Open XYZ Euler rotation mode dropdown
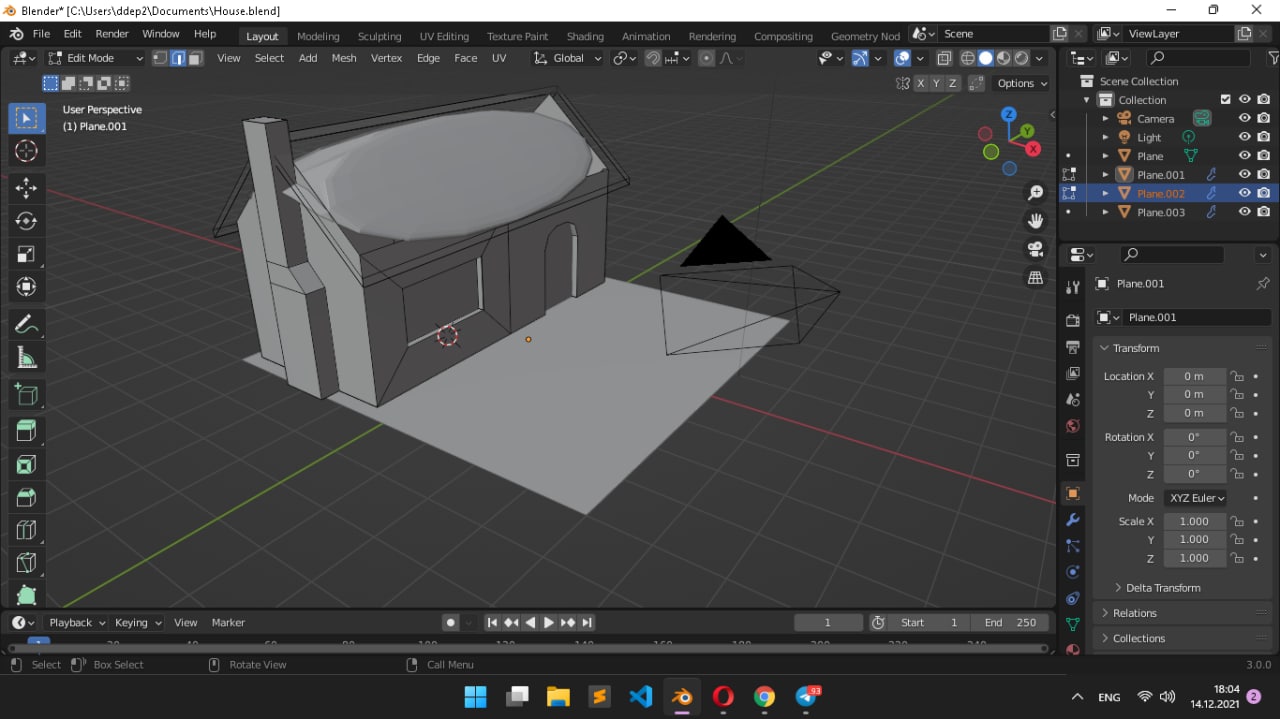This screenshot has width=1280, height=719. click(x=1195, y=498)
